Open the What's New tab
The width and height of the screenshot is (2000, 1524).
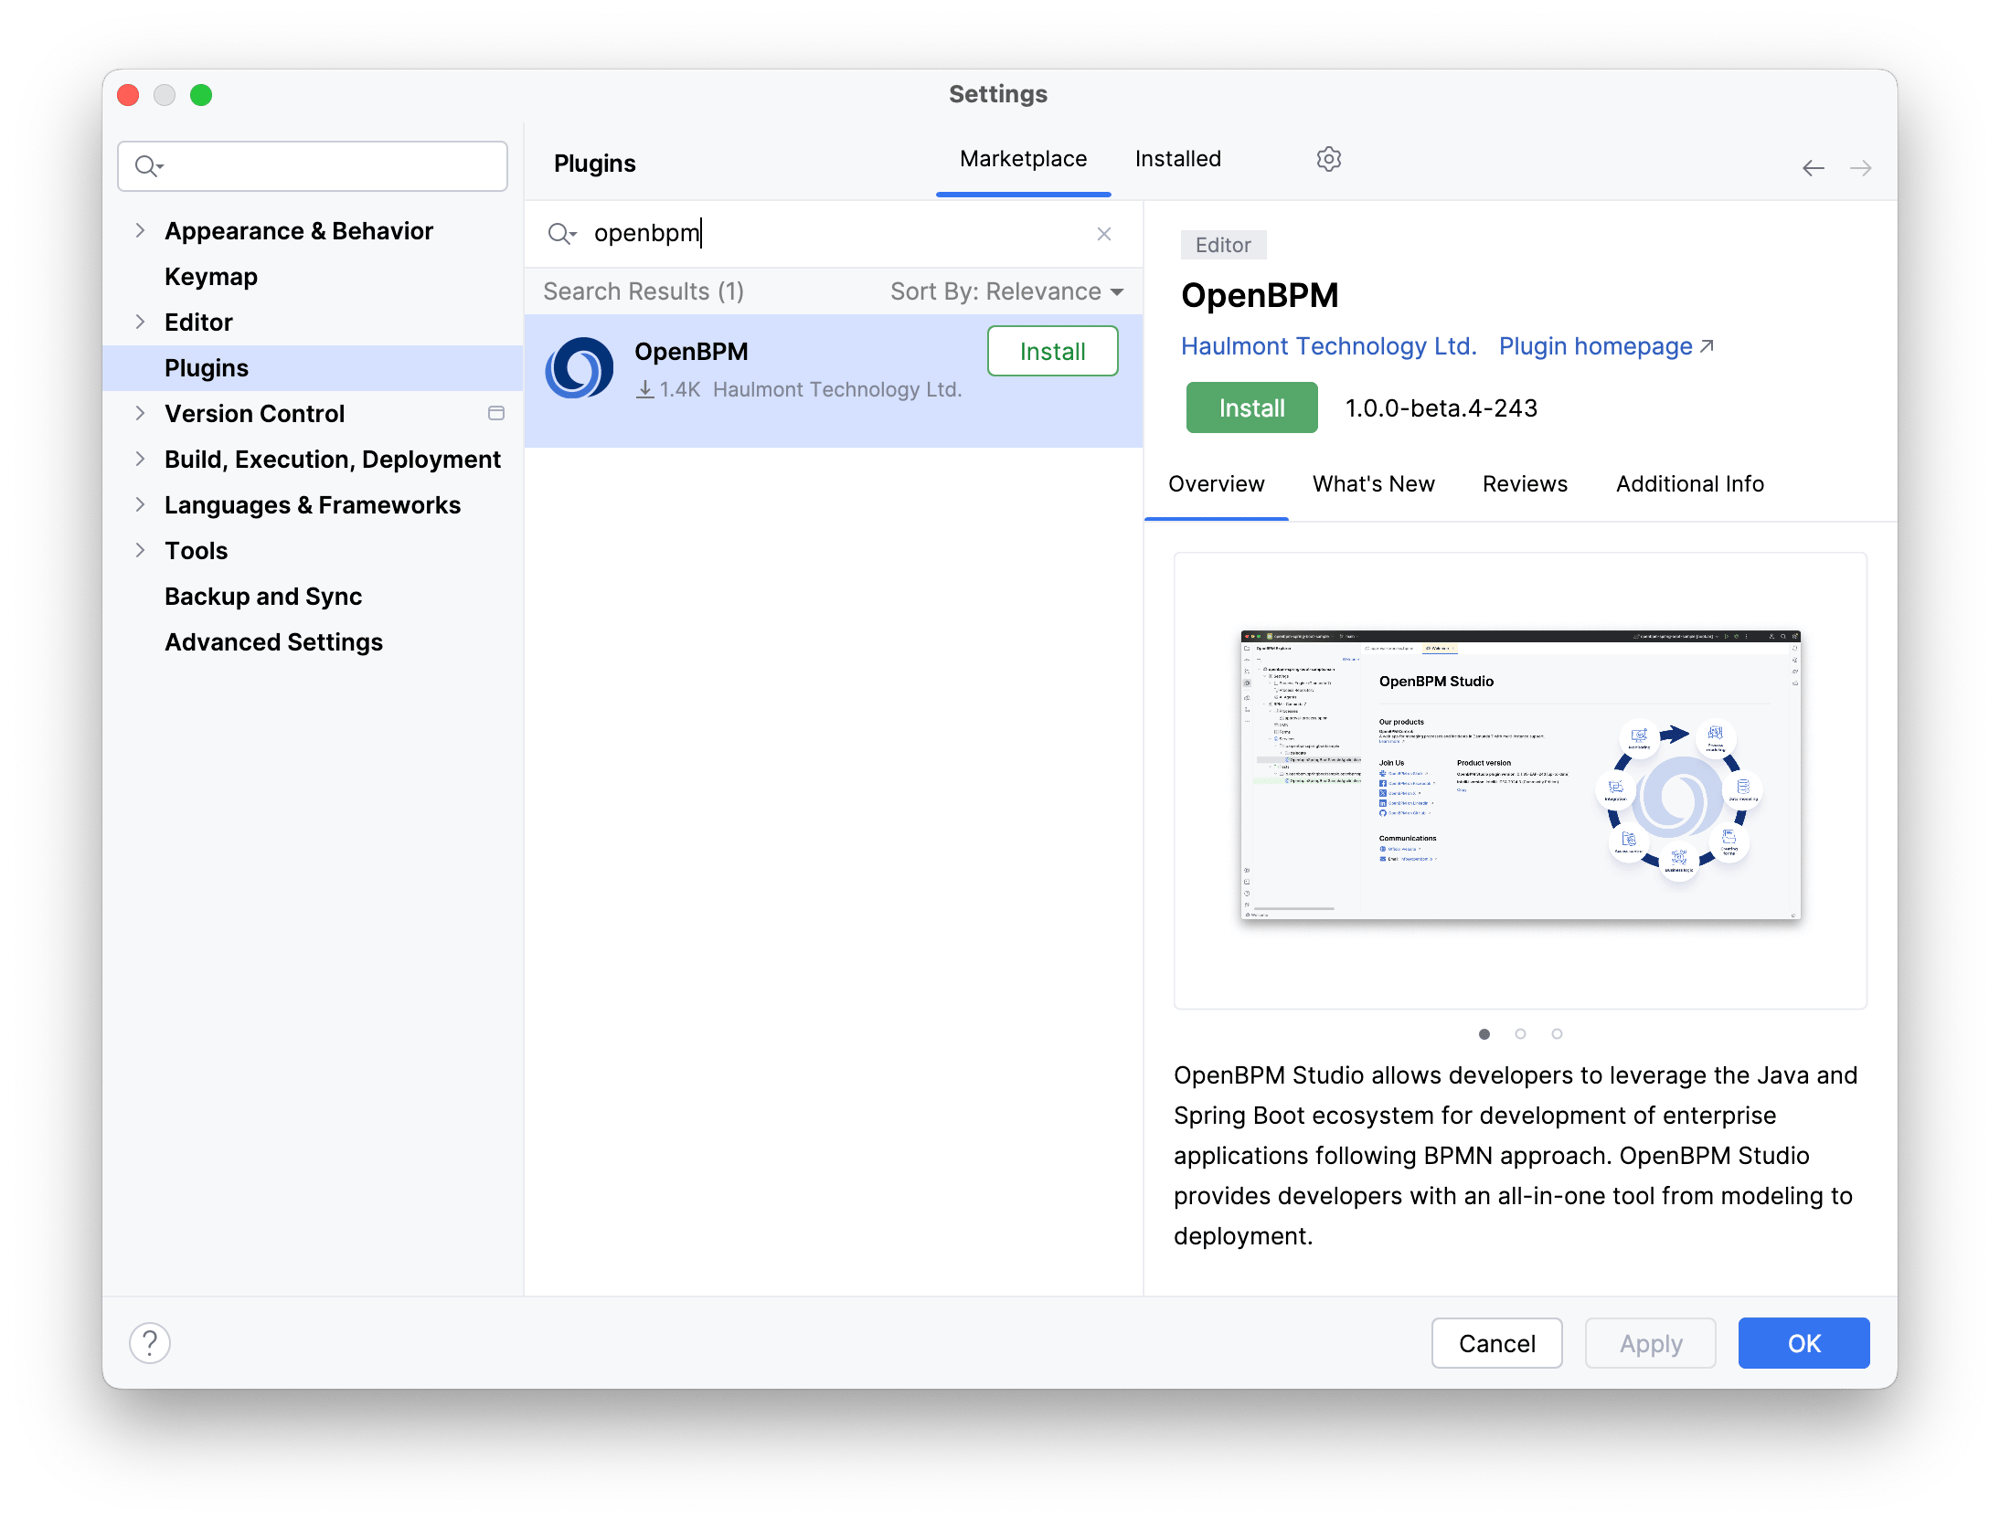(1373, 484)
